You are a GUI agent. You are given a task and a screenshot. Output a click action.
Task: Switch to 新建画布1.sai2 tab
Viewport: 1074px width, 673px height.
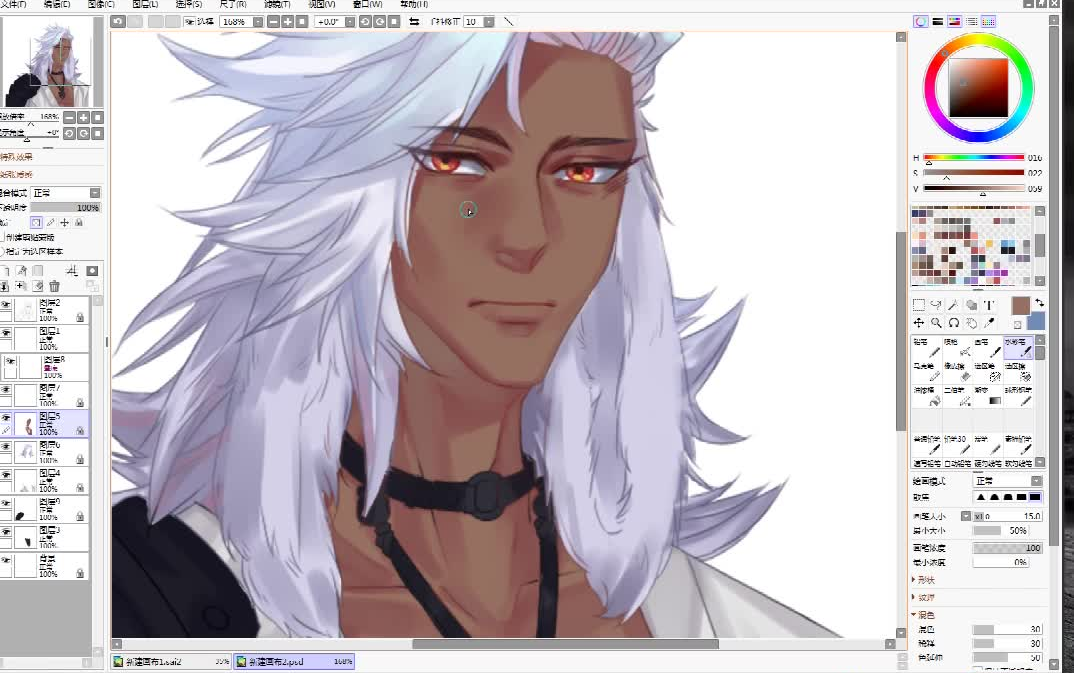pyautogui.click(x=171, y=662)
